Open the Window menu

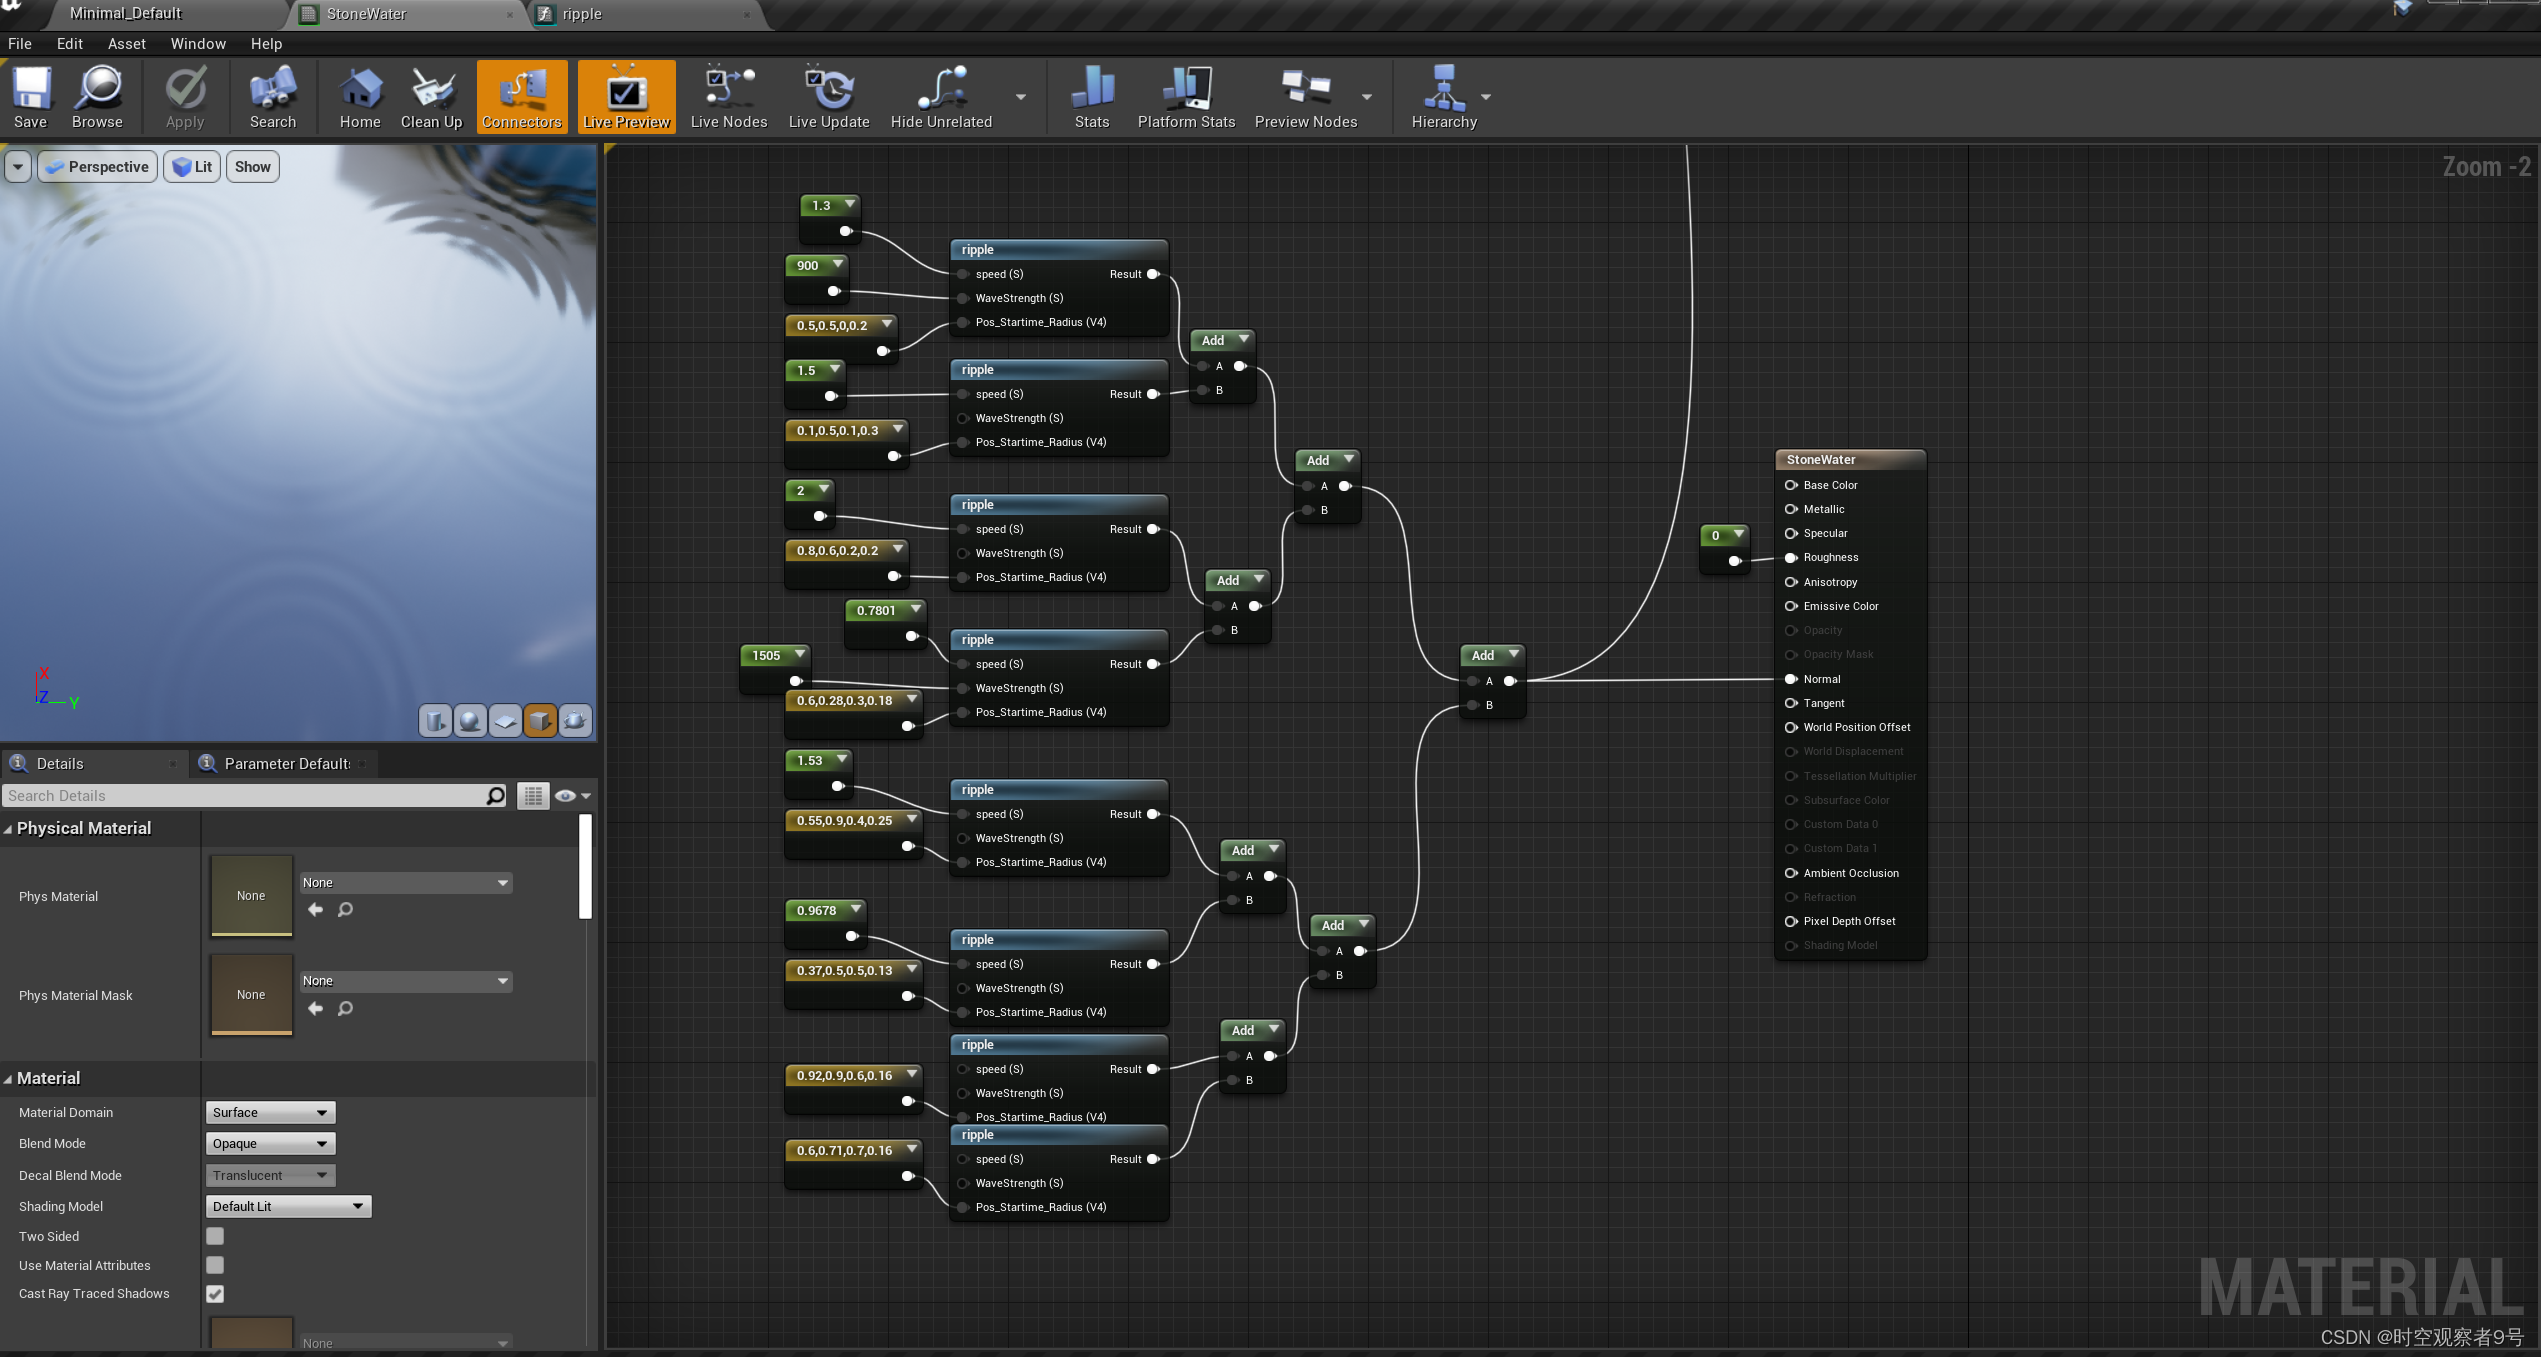coord(198,44)
